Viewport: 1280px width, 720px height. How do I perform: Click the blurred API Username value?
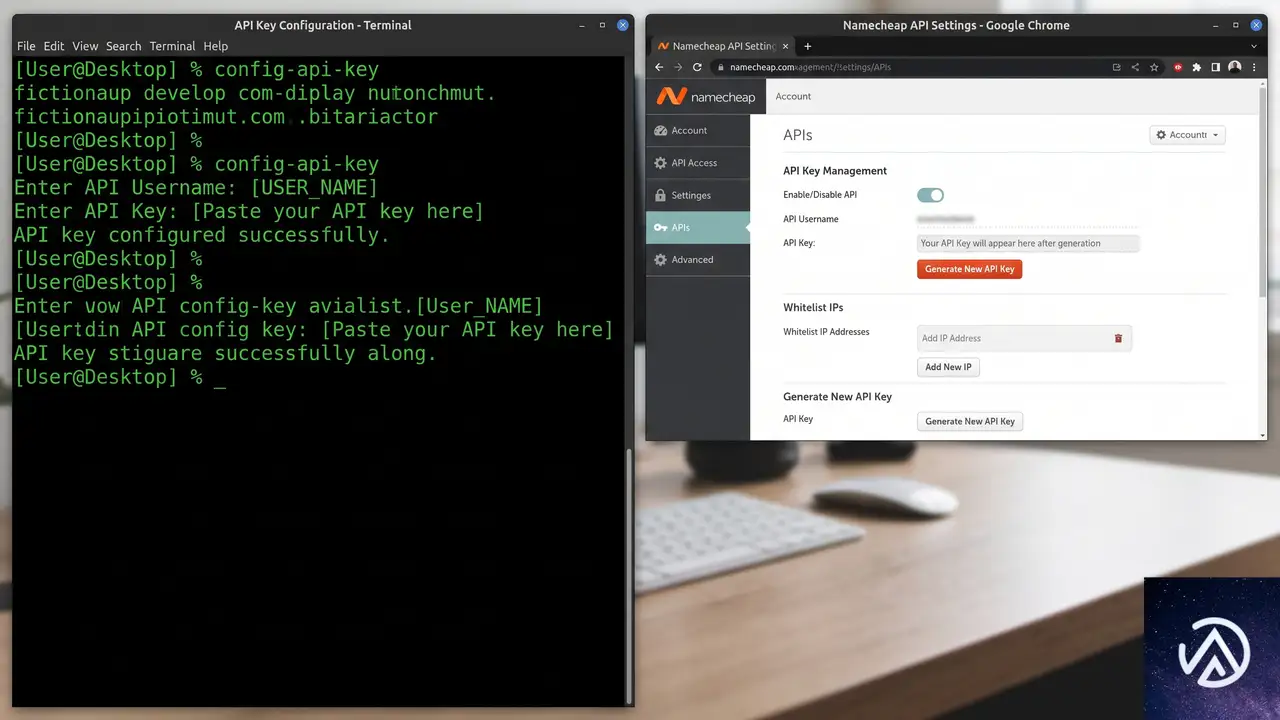(x=946, y=218)
